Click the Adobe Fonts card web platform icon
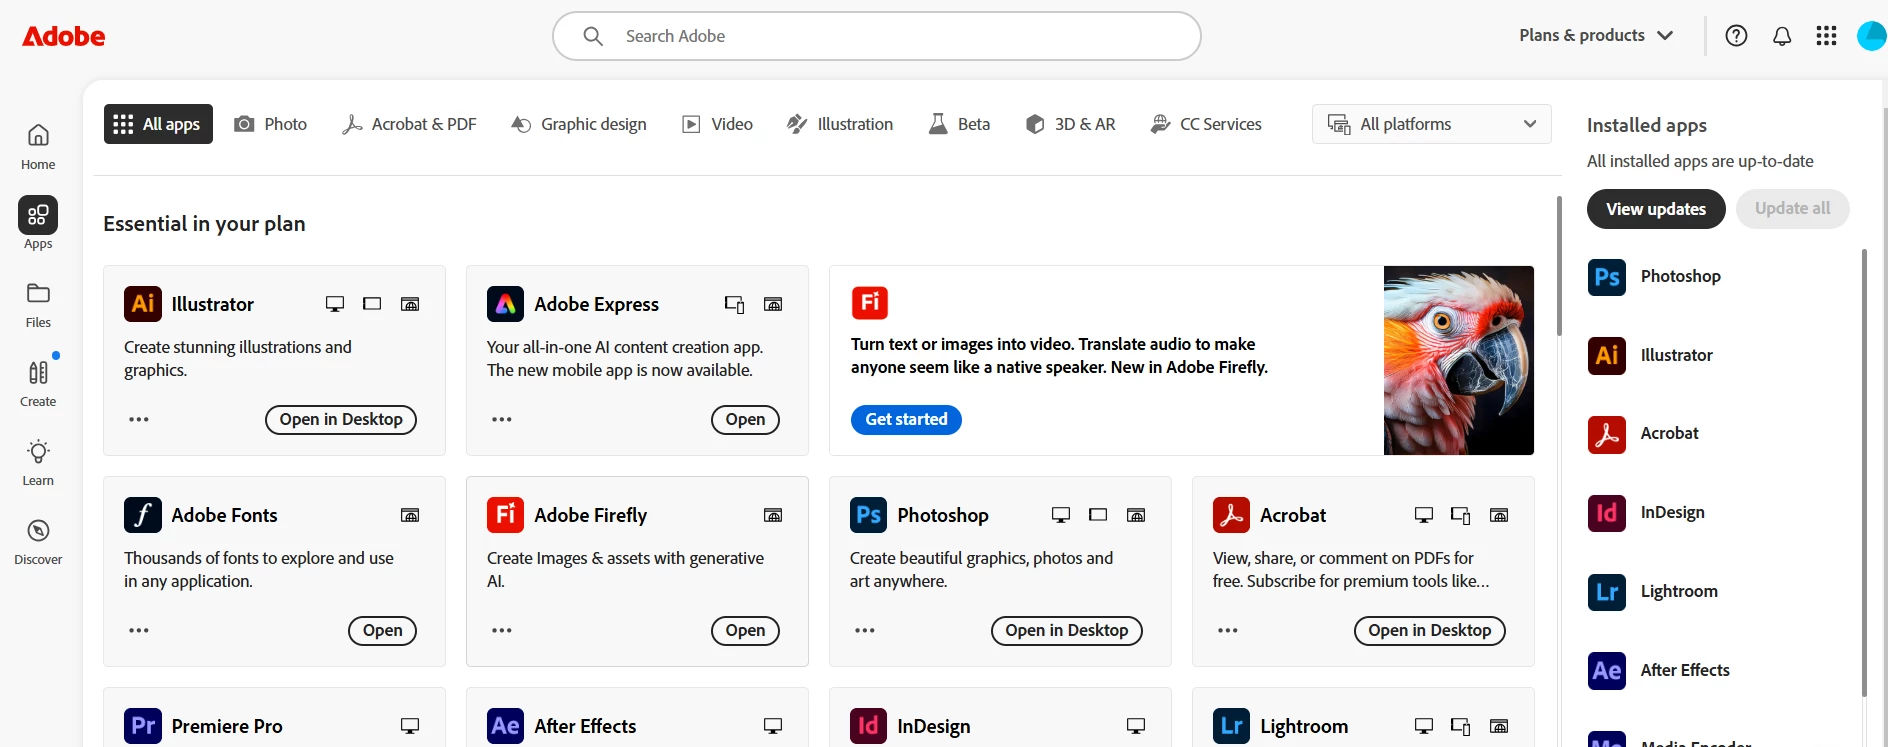 coord(410,515)
